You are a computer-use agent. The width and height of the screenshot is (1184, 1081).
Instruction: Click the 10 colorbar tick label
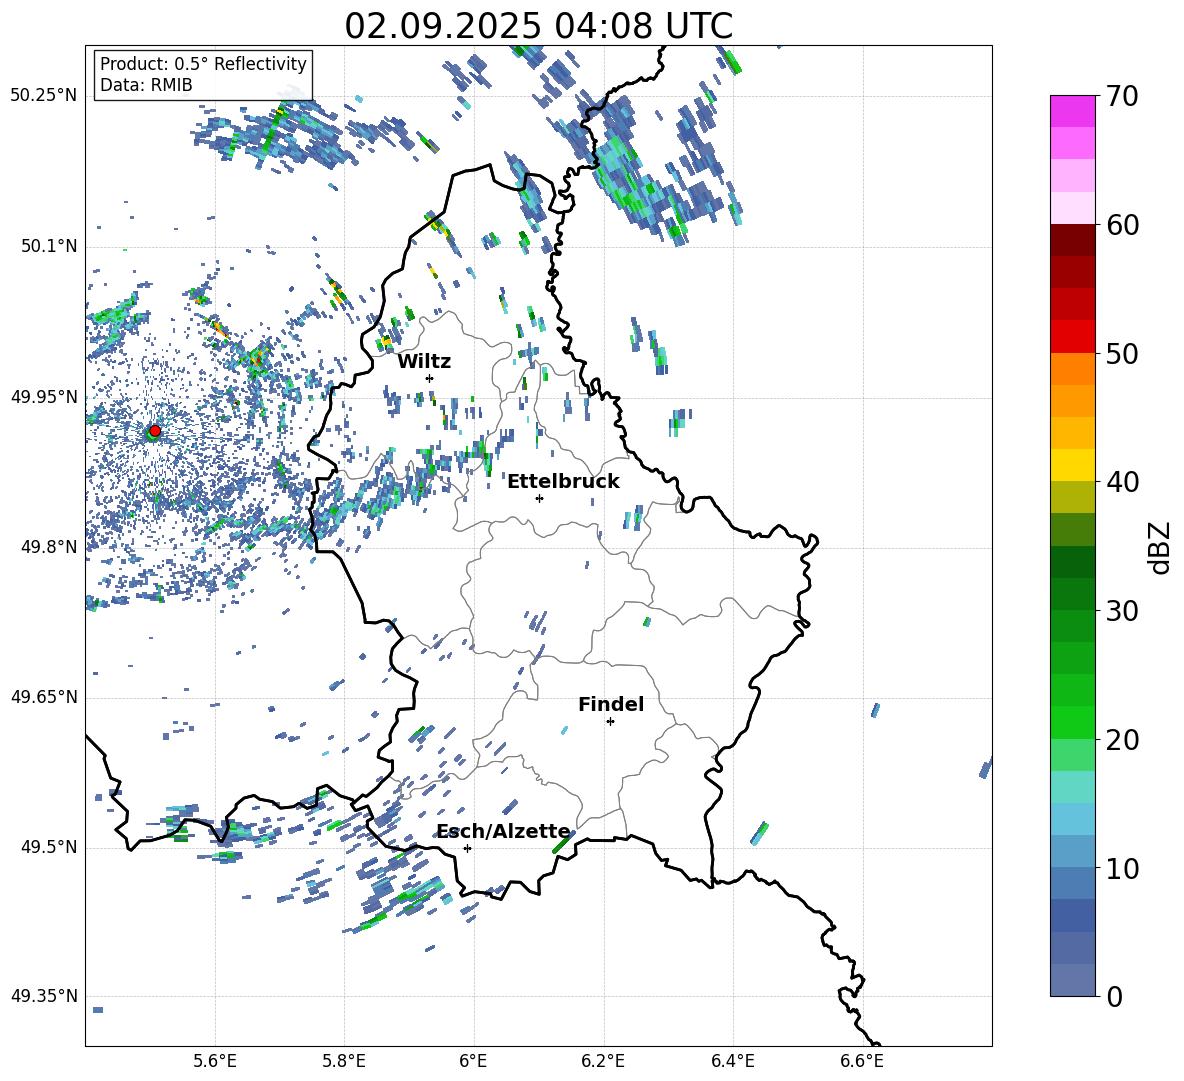(1121, 868)
